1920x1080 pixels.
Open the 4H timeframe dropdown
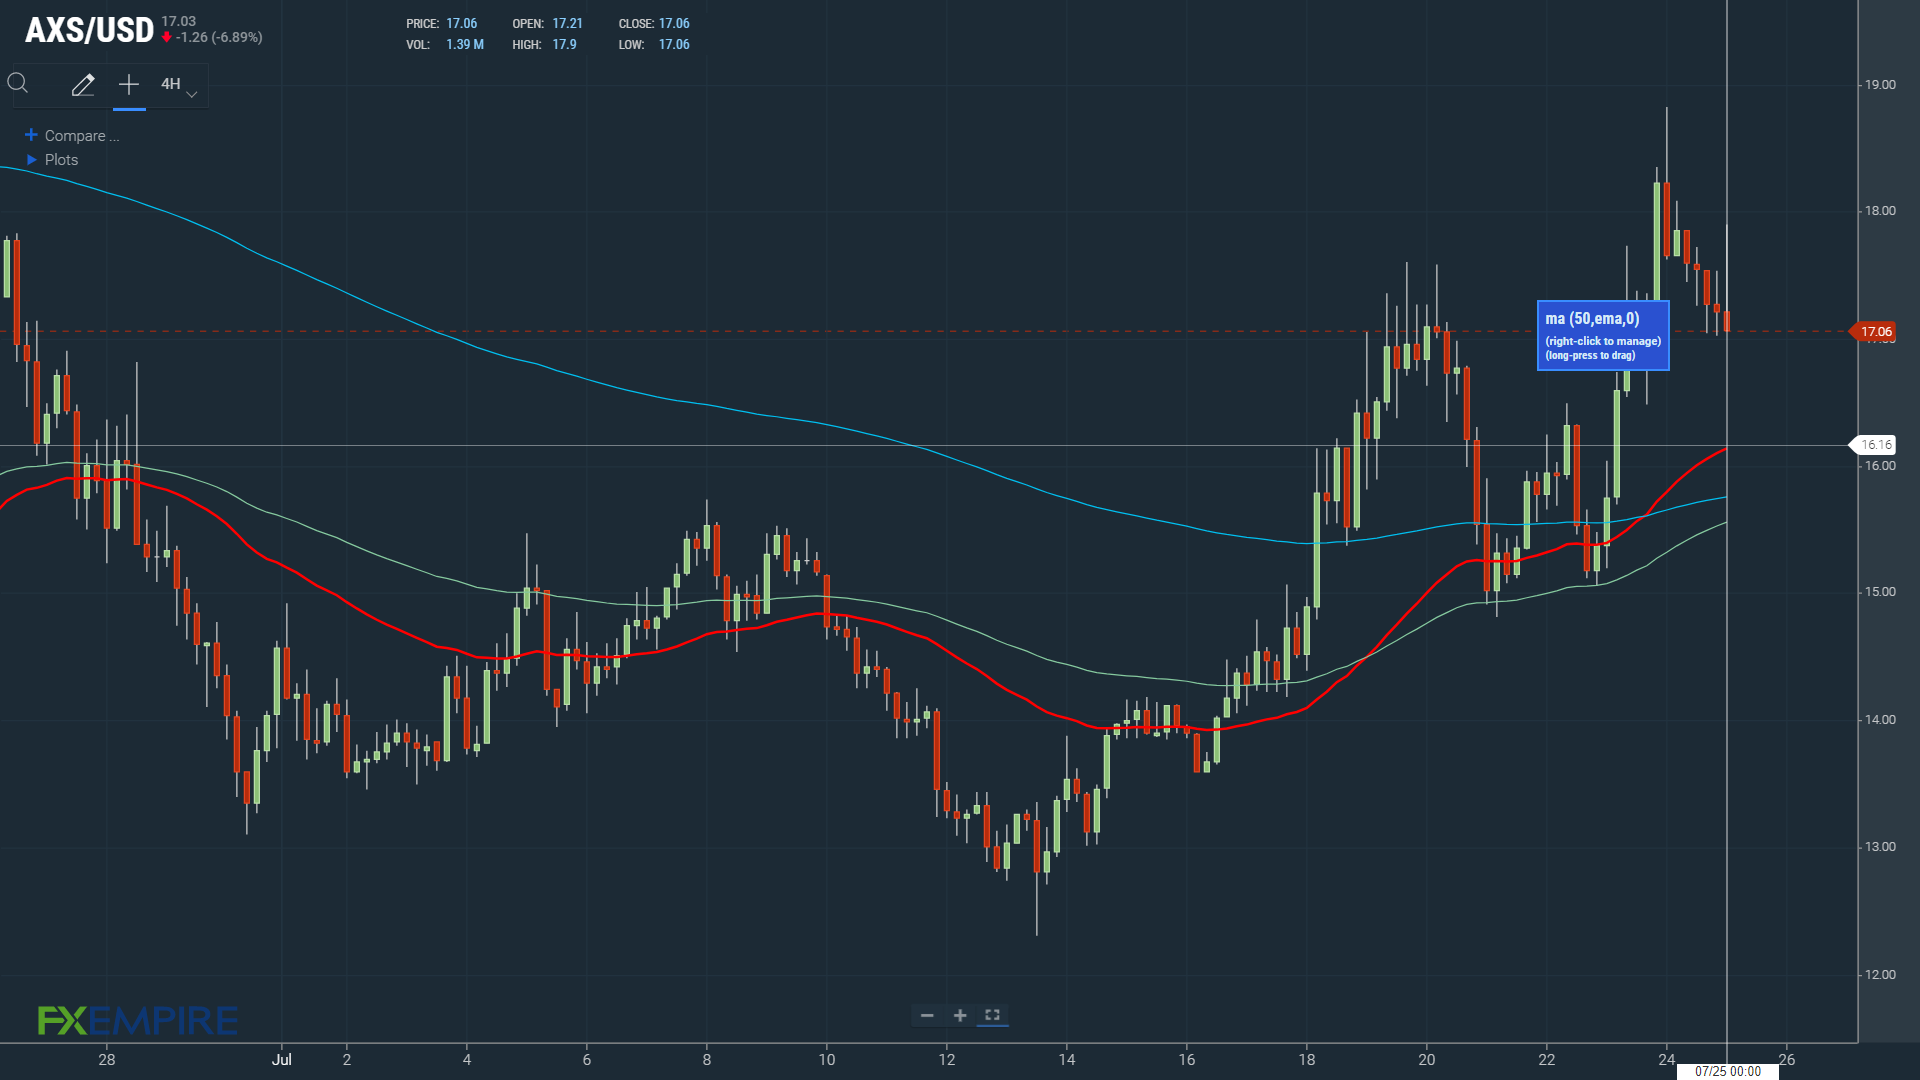pos(179,85)
